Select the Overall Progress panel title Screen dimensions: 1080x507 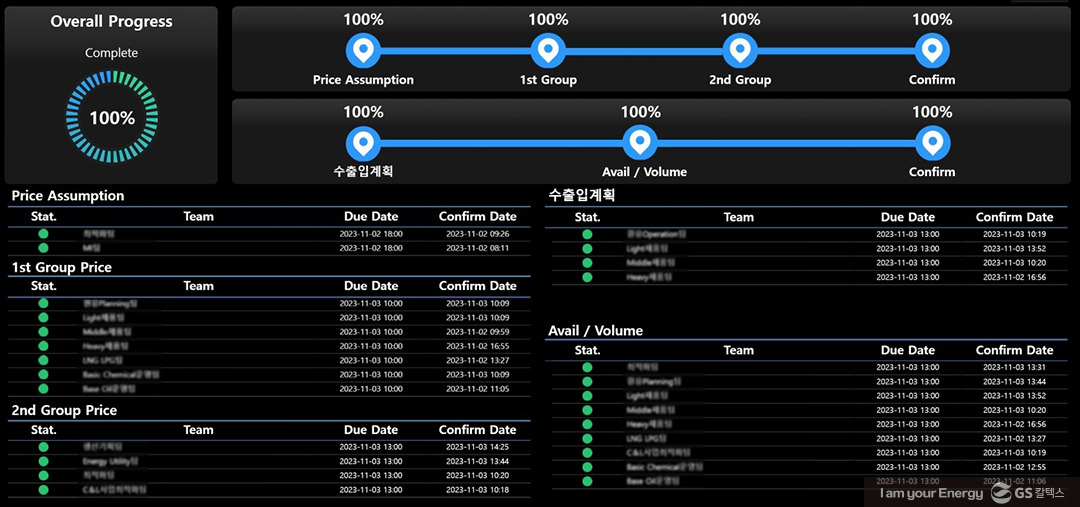(111, 22)
